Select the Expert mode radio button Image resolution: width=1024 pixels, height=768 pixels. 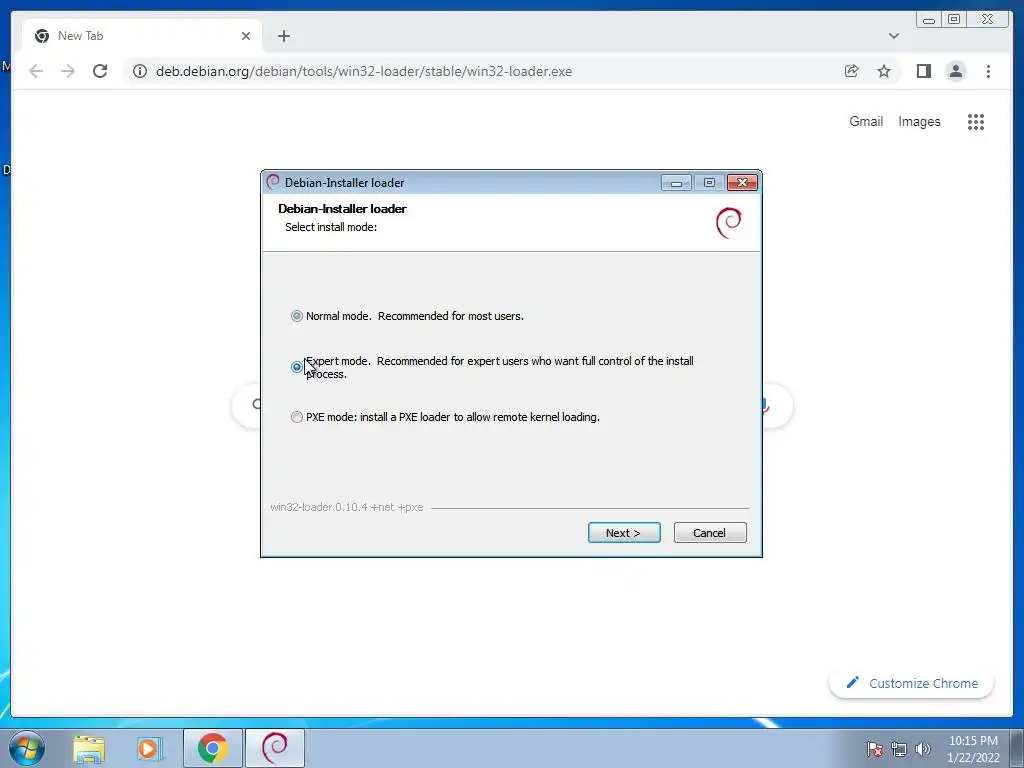pyautogui.click(x=296, y=367)
